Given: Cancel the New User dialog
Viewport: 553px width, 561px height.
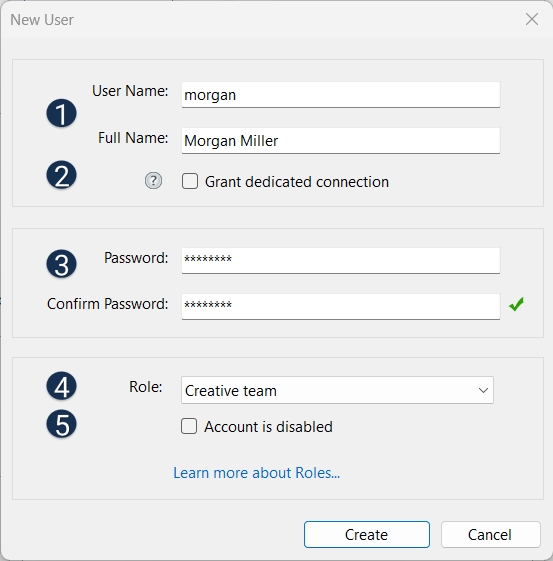Looking at the screenshot, I should 490,535.
